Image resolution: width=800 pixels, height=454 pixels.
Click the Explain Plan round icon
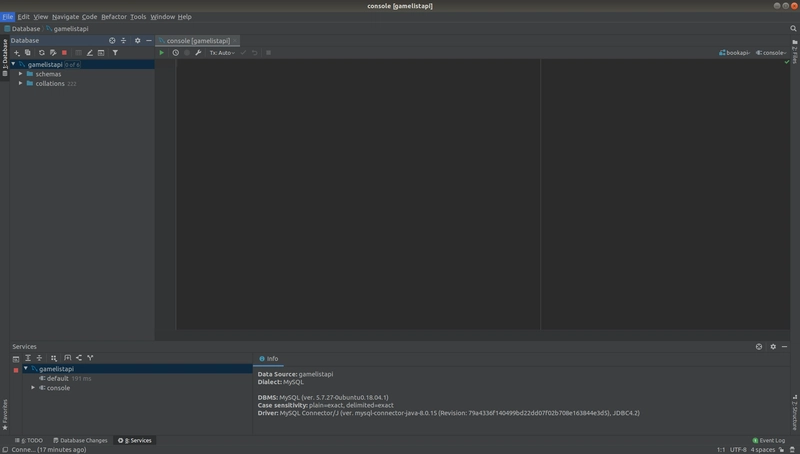(x=187, y=53)
